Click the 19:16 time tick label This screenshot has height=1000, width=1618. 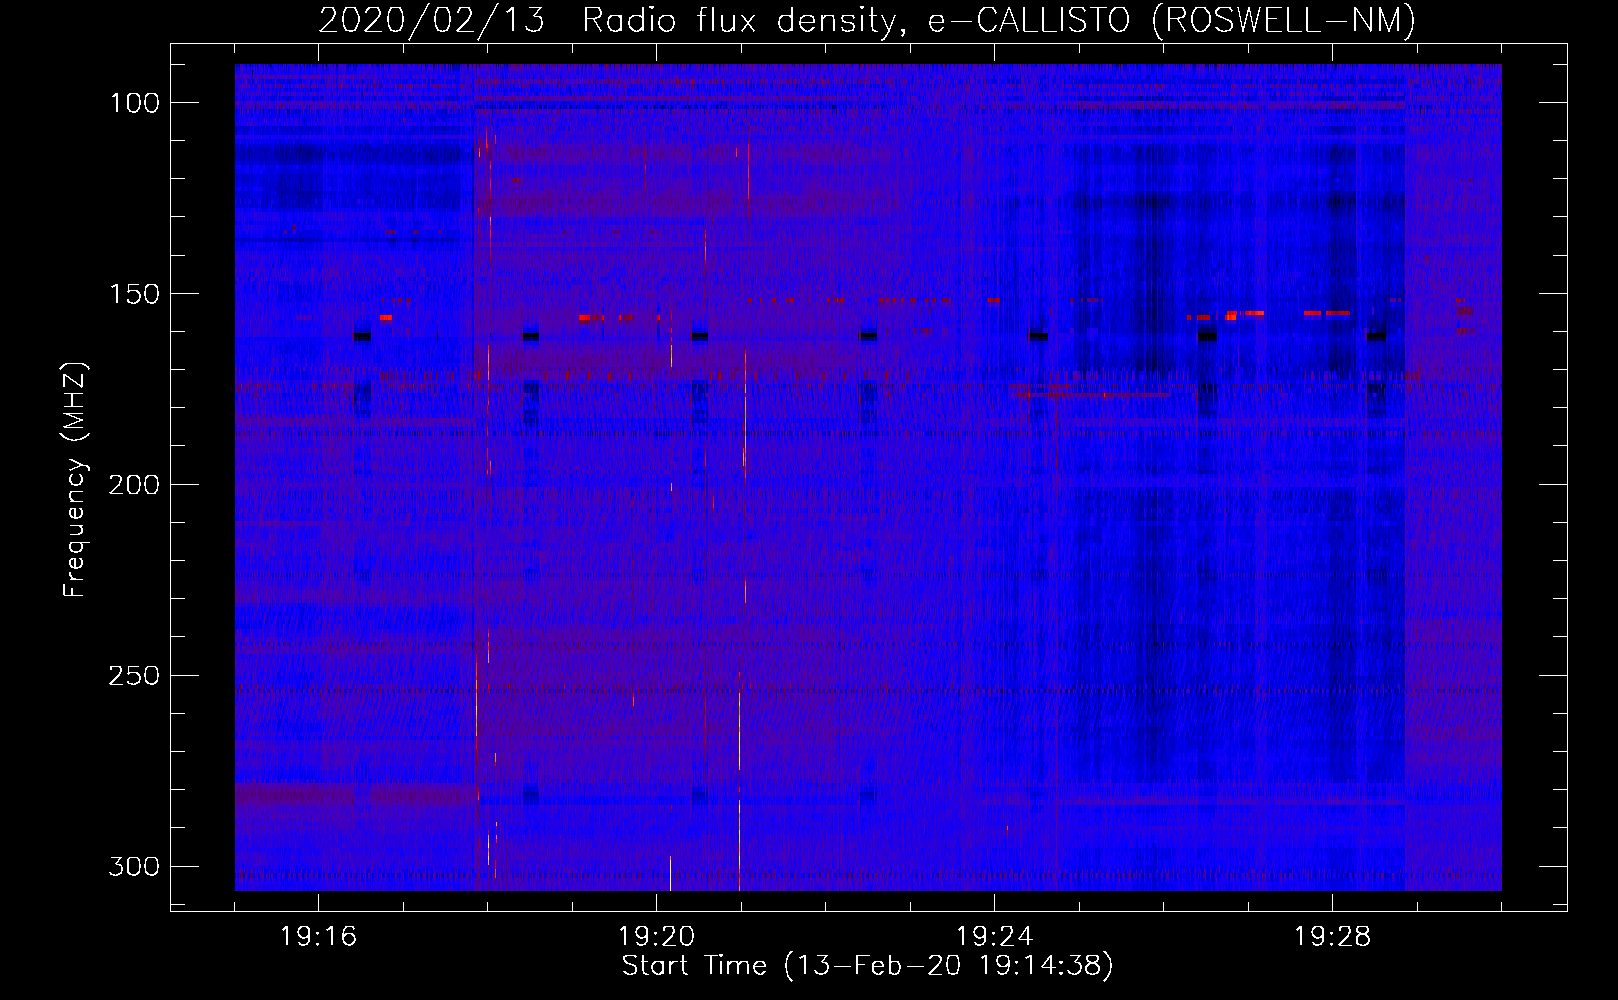(319, 937)
